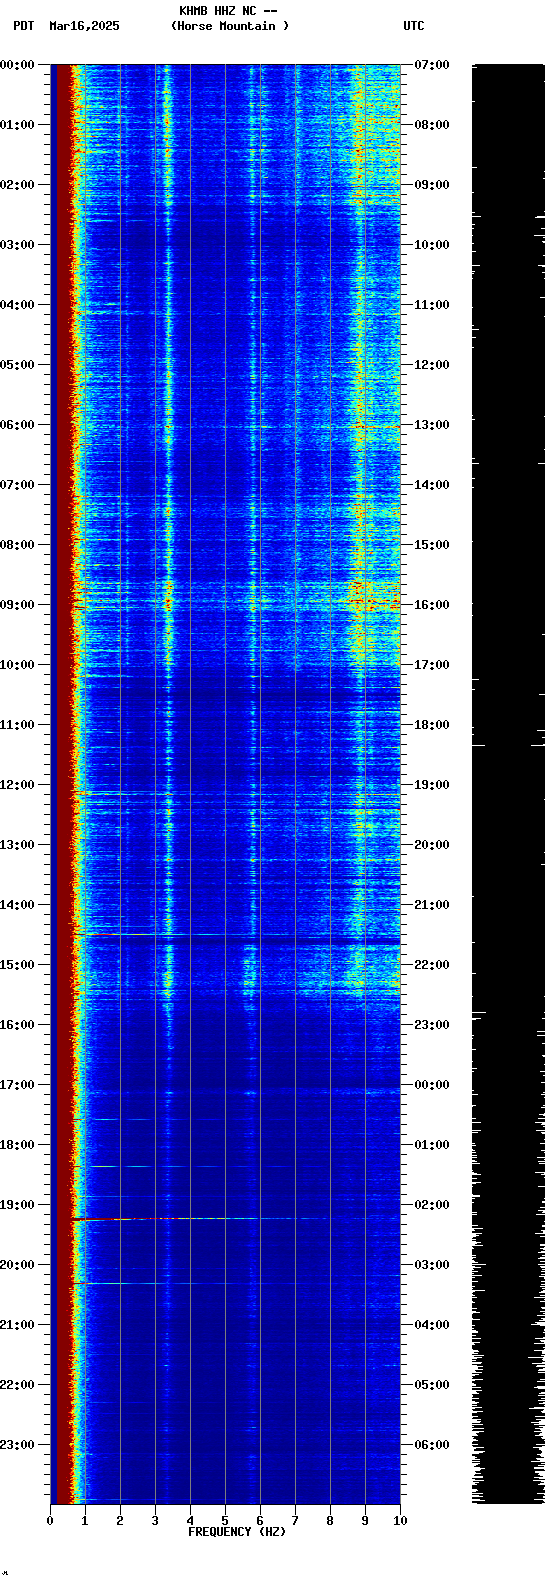Click the PDT timezone label
The width and height of the screenshot is (552, 1584).
[24, 26]
